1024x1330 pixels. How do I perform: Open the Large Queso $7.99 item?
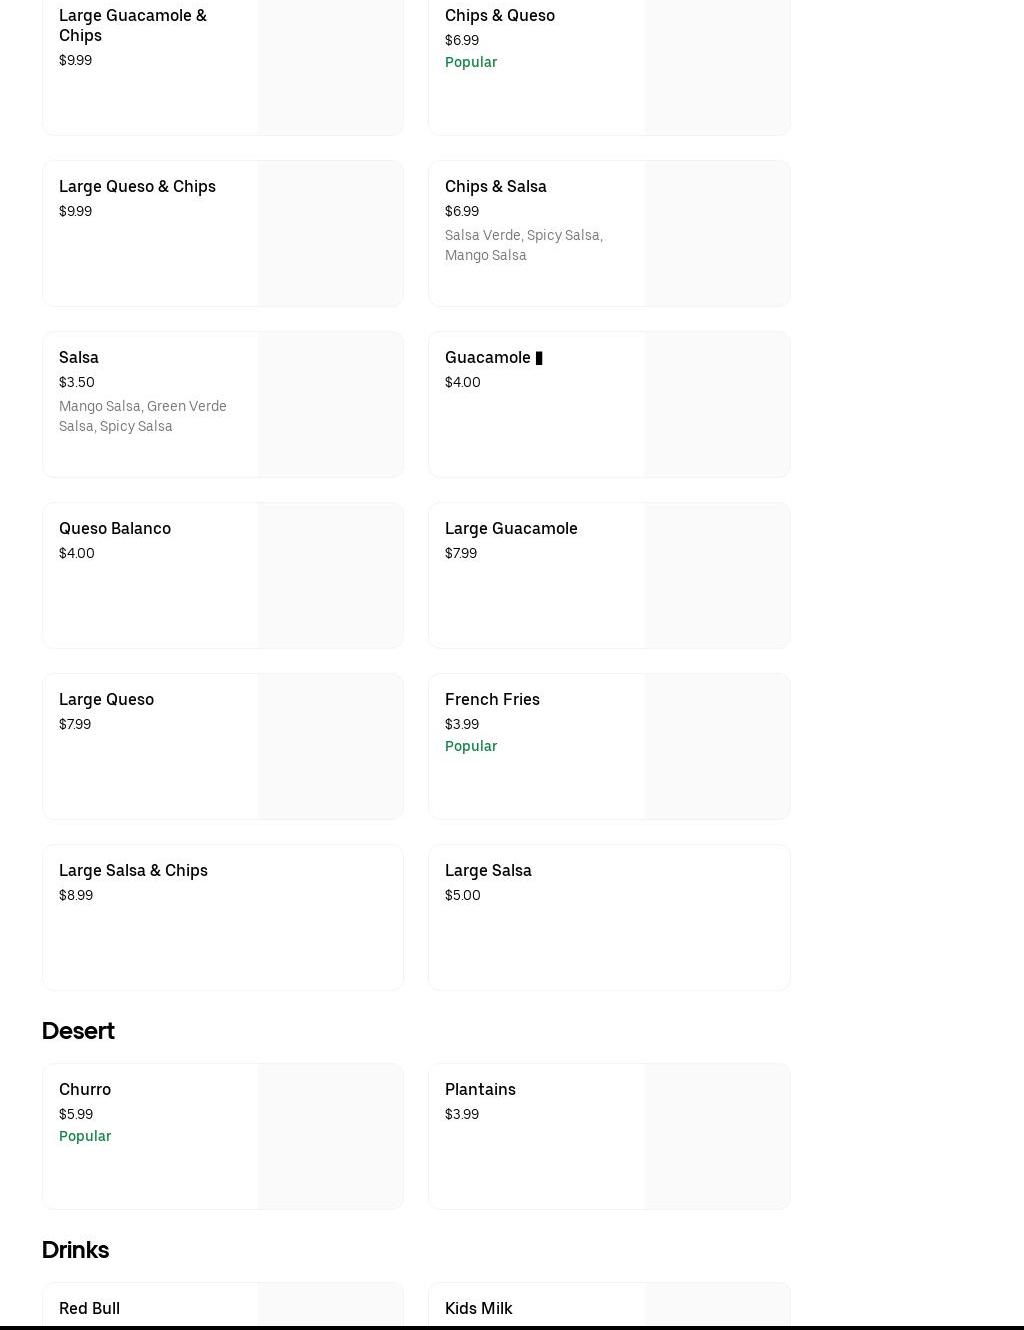click(x=223, y=746)
